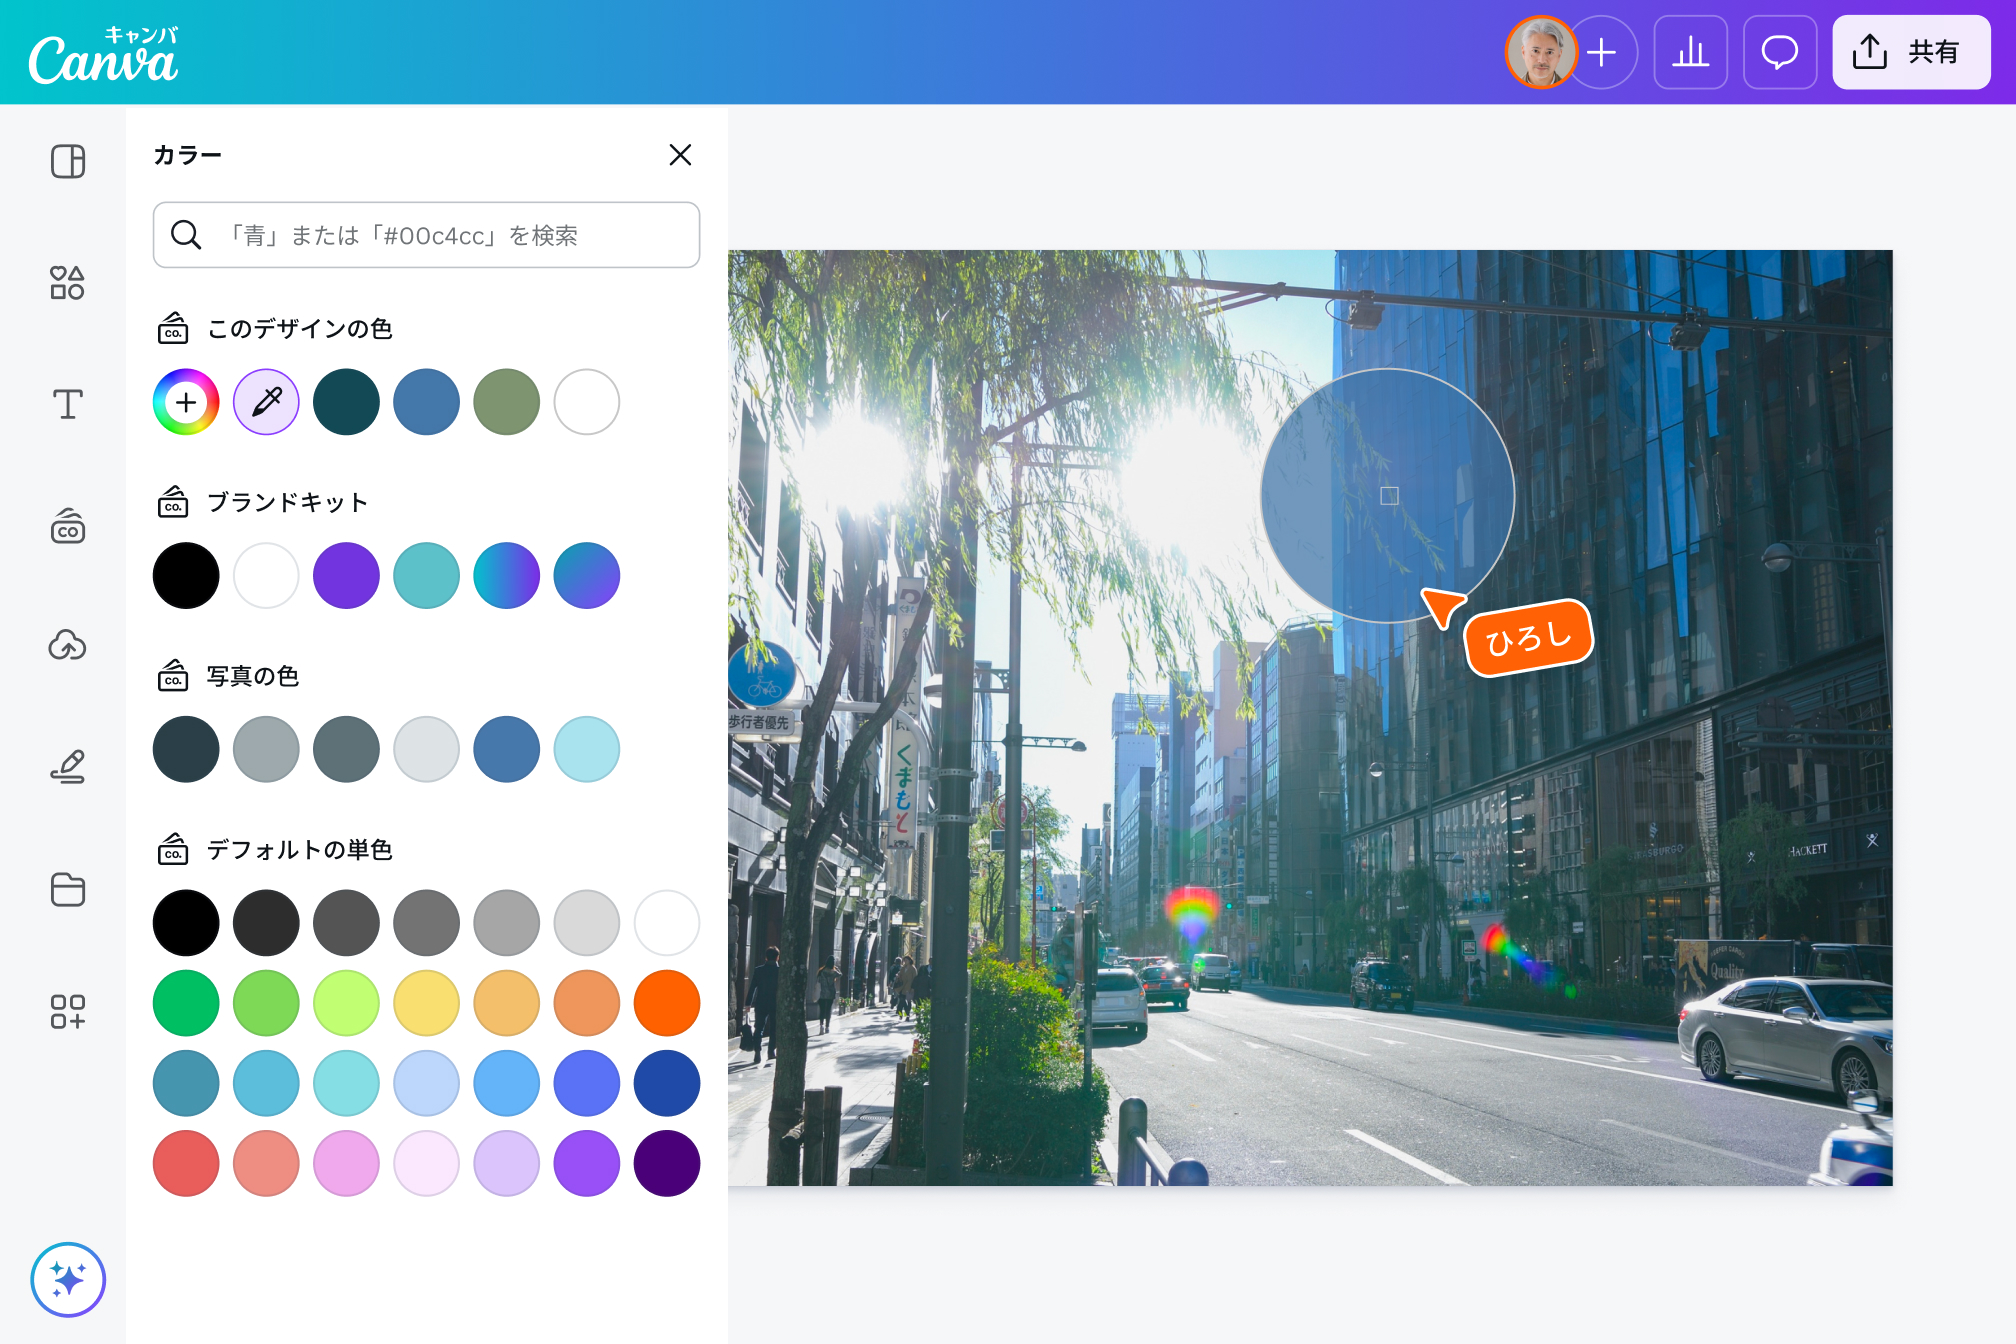
Task: Open the design templates panel in the sidebar
Action: point(68,161)
